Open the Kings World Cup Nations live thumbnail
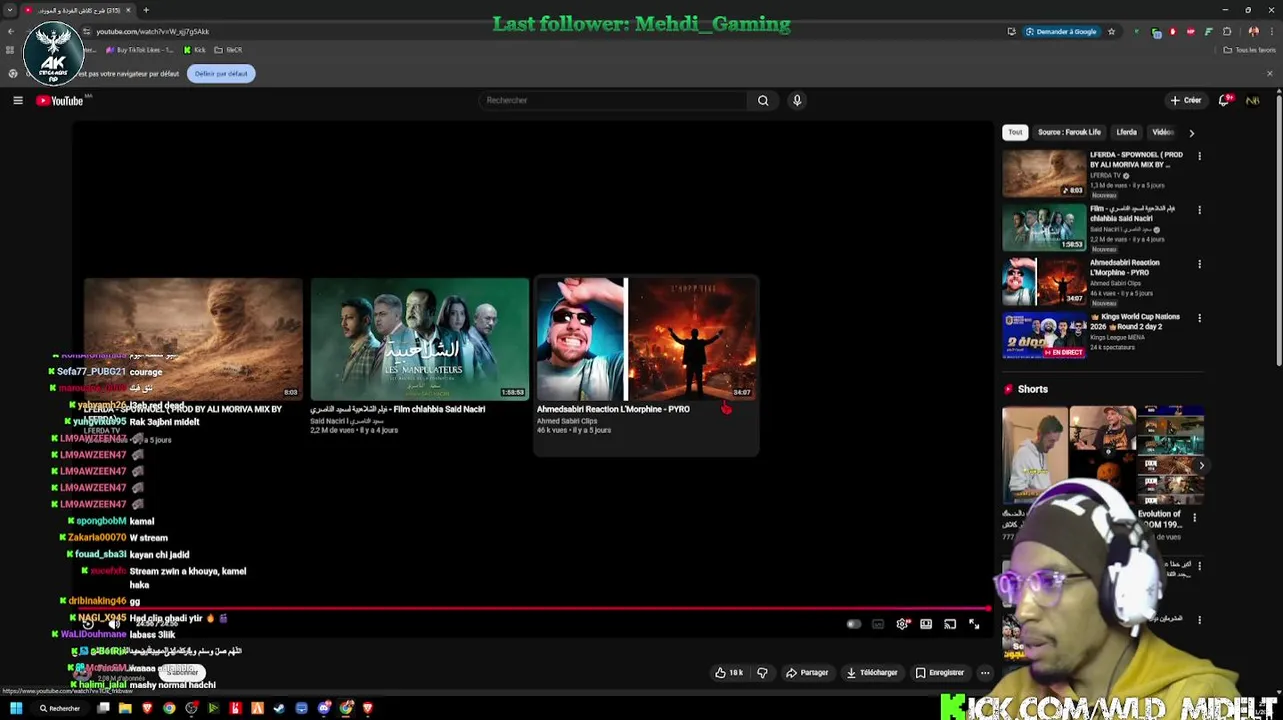 tap(1044, 335)
